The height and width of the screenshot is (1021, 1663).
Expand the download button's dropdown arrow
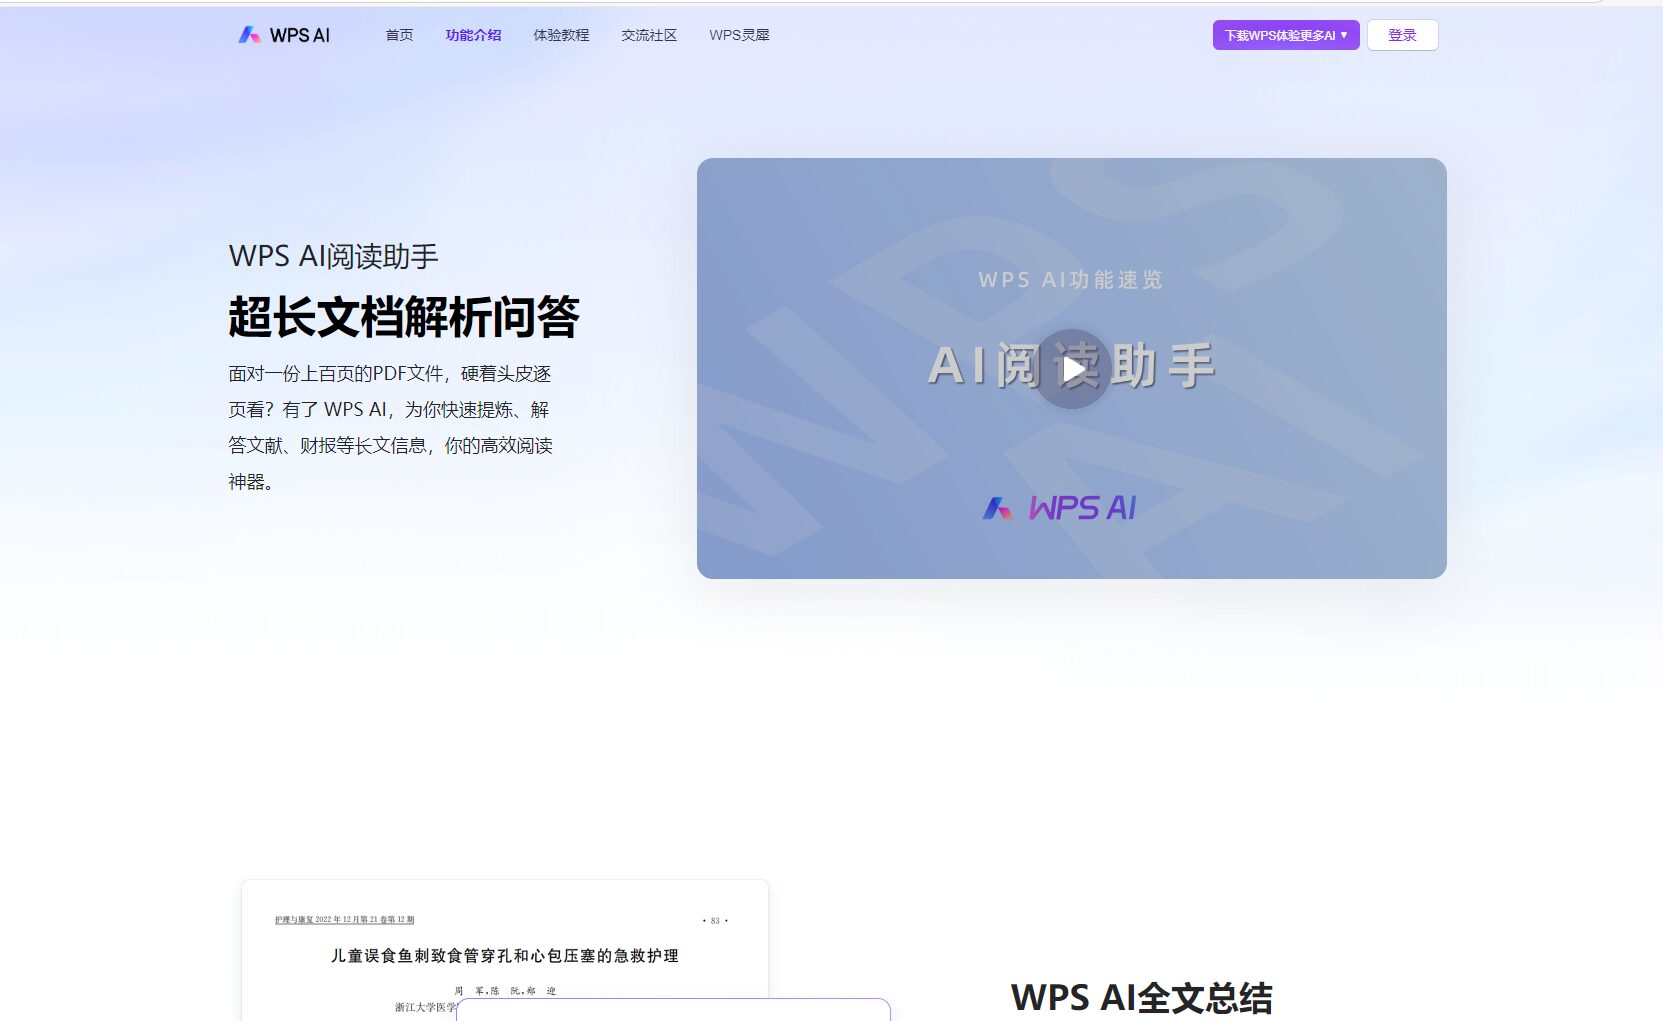point(1344,35)
